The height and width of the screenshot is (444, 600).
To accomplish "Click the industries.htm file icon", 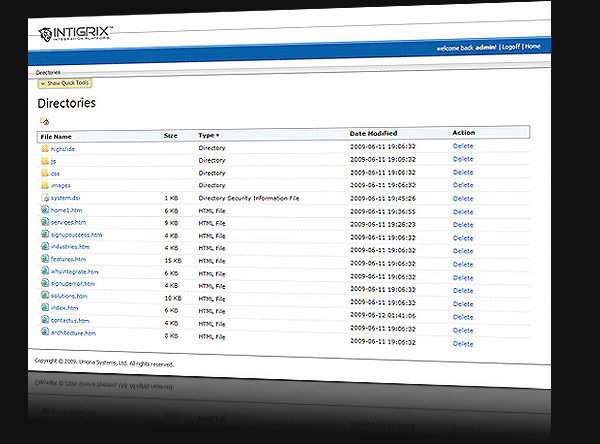I will 45,246.
